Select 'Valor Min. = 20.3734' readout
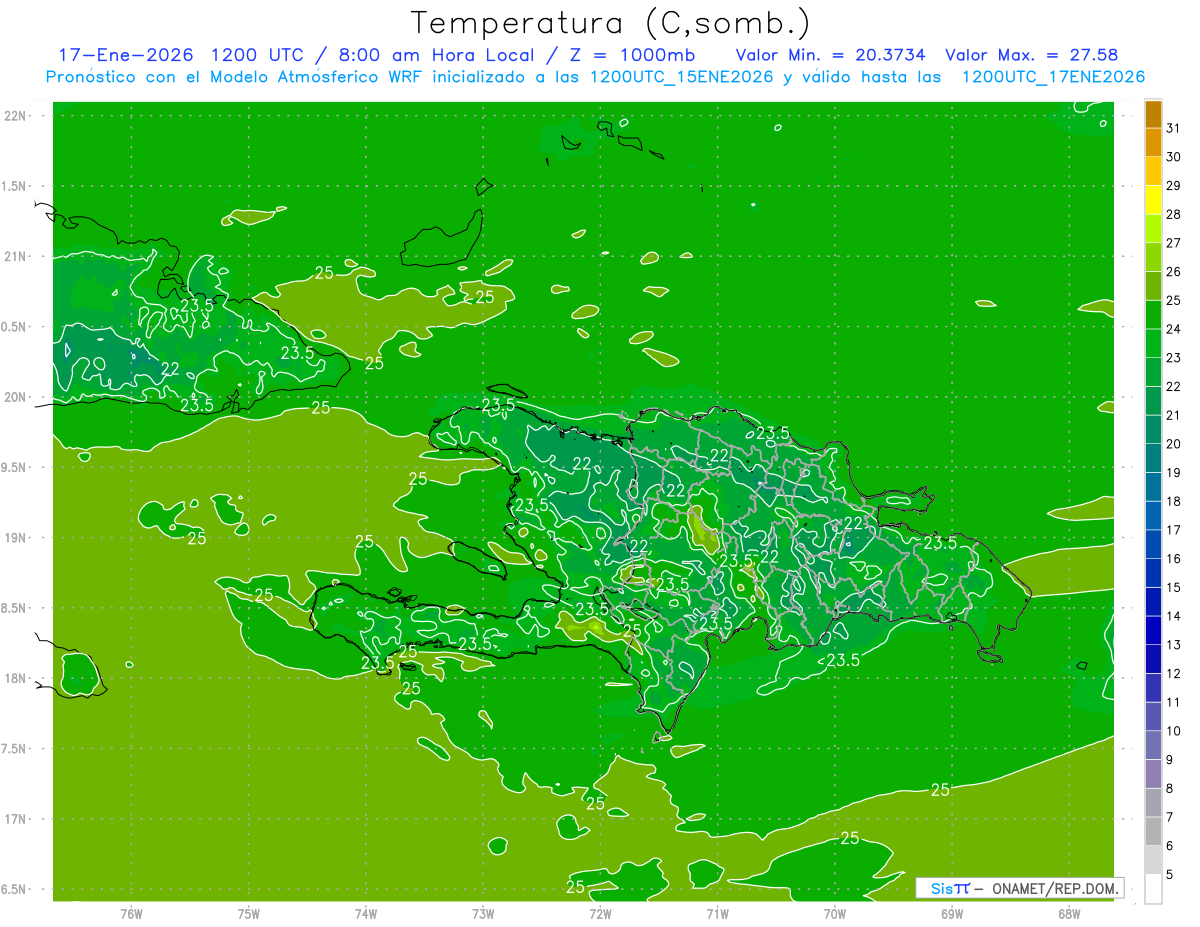Screen dimensions: 1200x927 pos(832,55)
